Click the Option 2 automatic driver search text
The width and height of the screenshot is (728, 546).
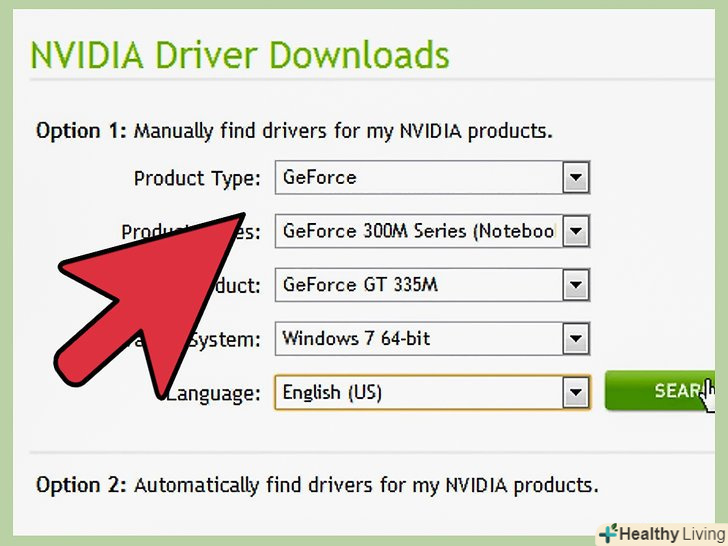point(317,485)
